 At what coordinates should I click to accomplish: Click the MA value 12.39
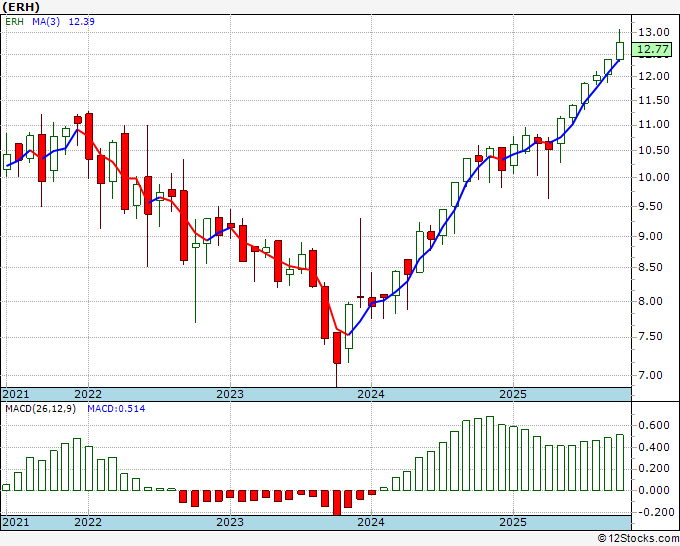[82, 22]
